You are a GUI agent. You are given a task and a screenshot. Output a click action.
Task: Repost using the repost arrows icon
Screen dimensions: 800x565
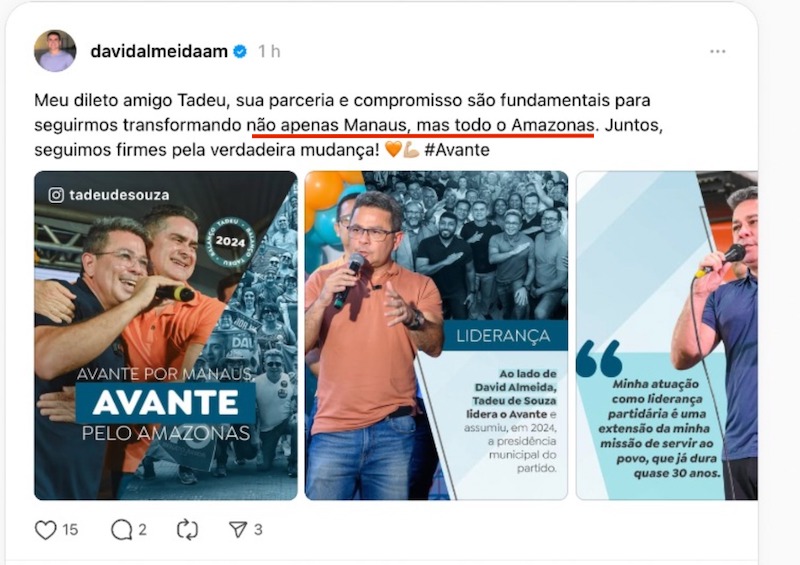pyautogui.click(x=187, y=530)
